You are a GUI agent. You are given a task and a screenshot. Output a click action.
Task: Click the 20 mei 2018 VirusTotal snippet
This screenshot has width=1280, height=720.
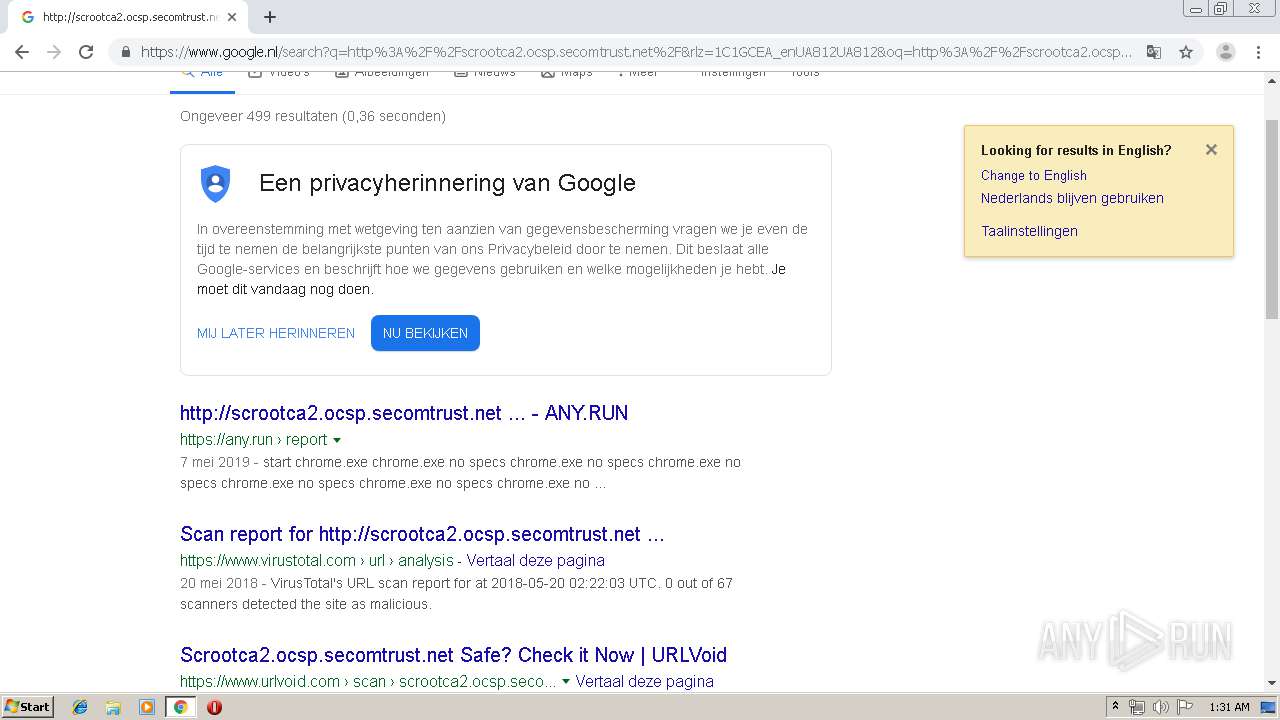click(x=456, y=593)
